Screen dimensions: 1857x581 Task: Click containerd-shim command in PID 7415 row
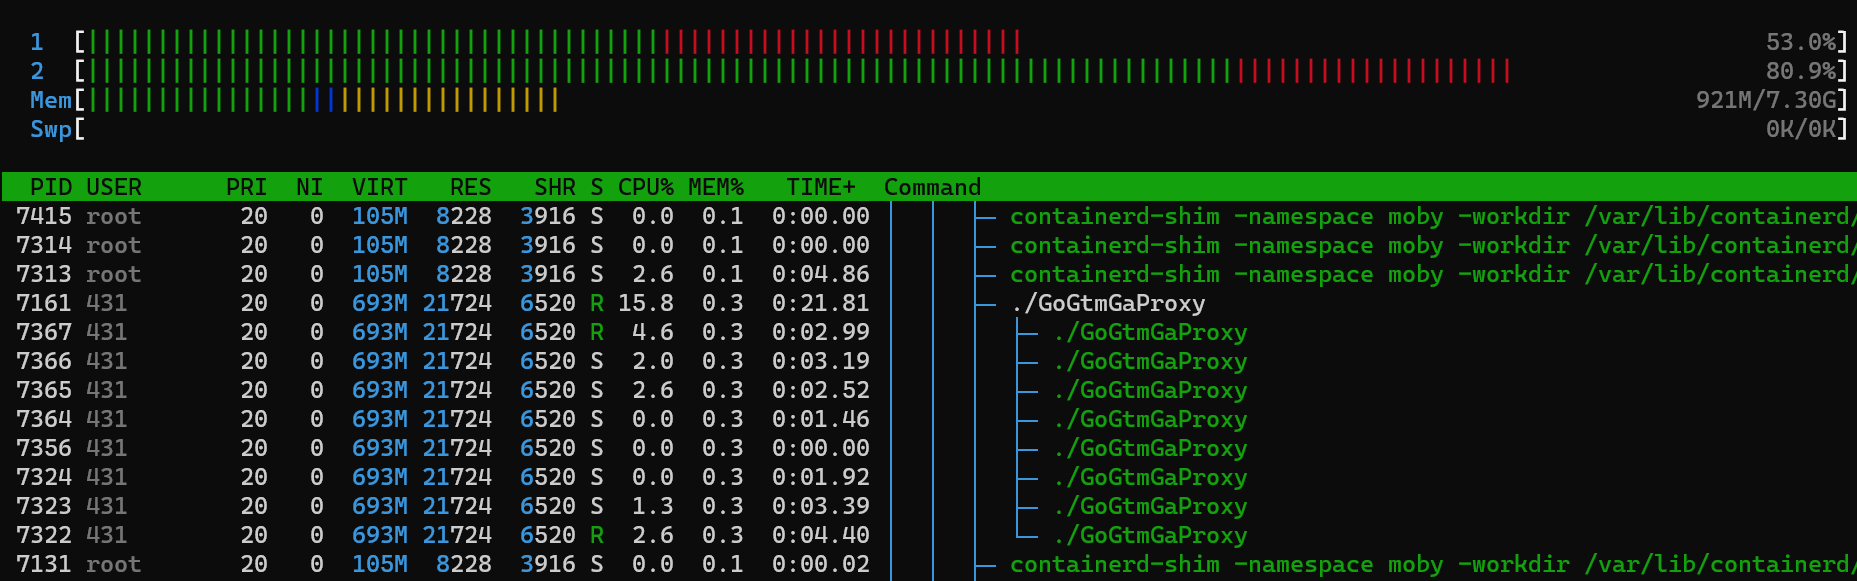pos(1432,216)
